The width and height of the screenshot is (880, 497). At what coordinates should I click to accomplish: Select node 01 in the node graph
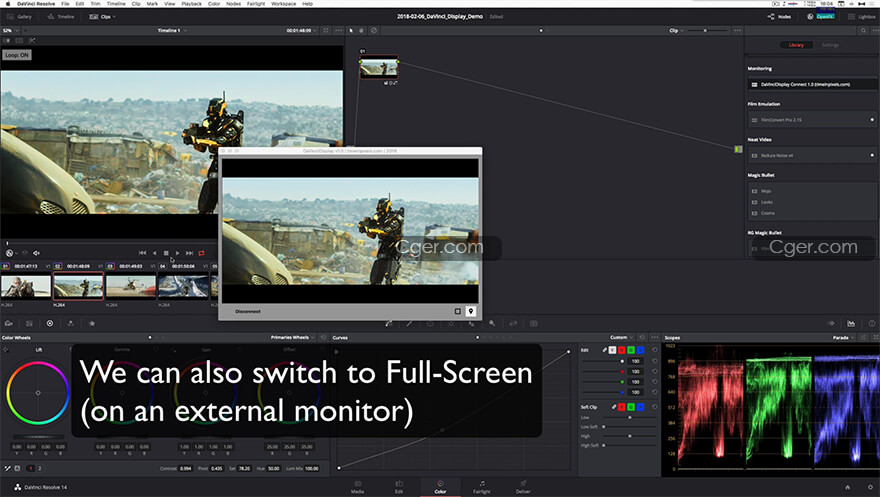tap(379, 68)
